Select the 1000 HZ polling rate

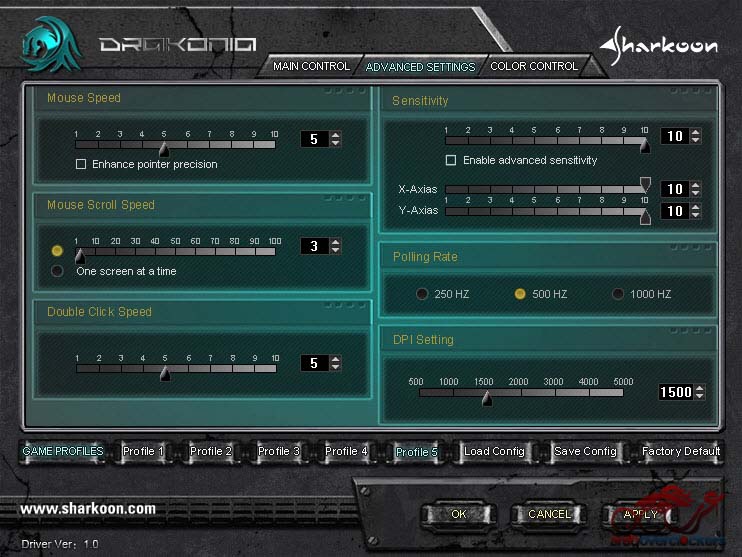point(618,294)
